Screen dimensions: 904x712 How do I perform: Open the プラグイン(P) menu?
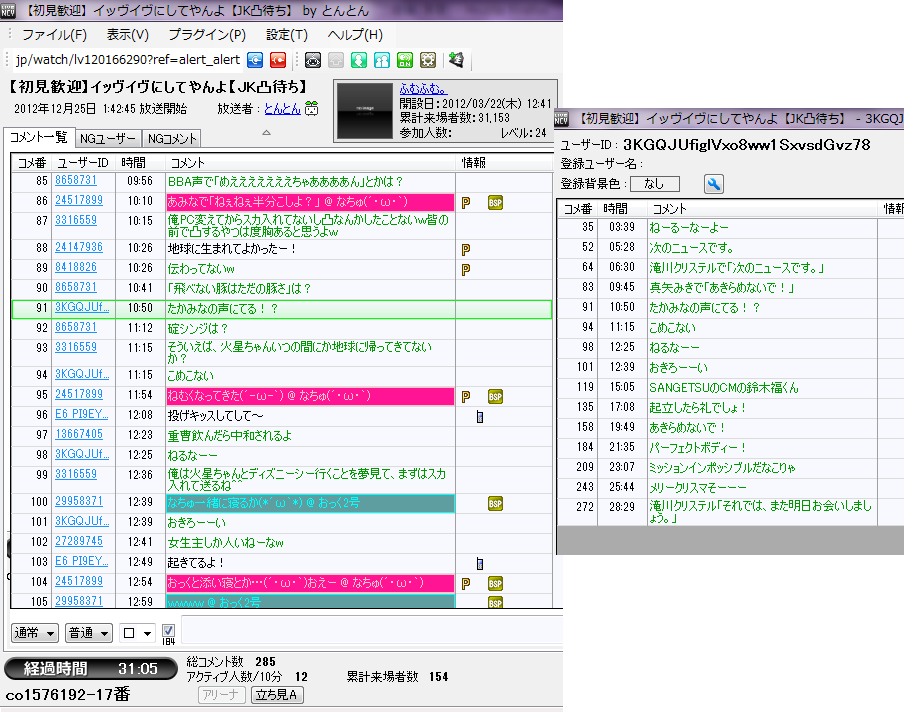pyautogui.click(x=207, y=35)
